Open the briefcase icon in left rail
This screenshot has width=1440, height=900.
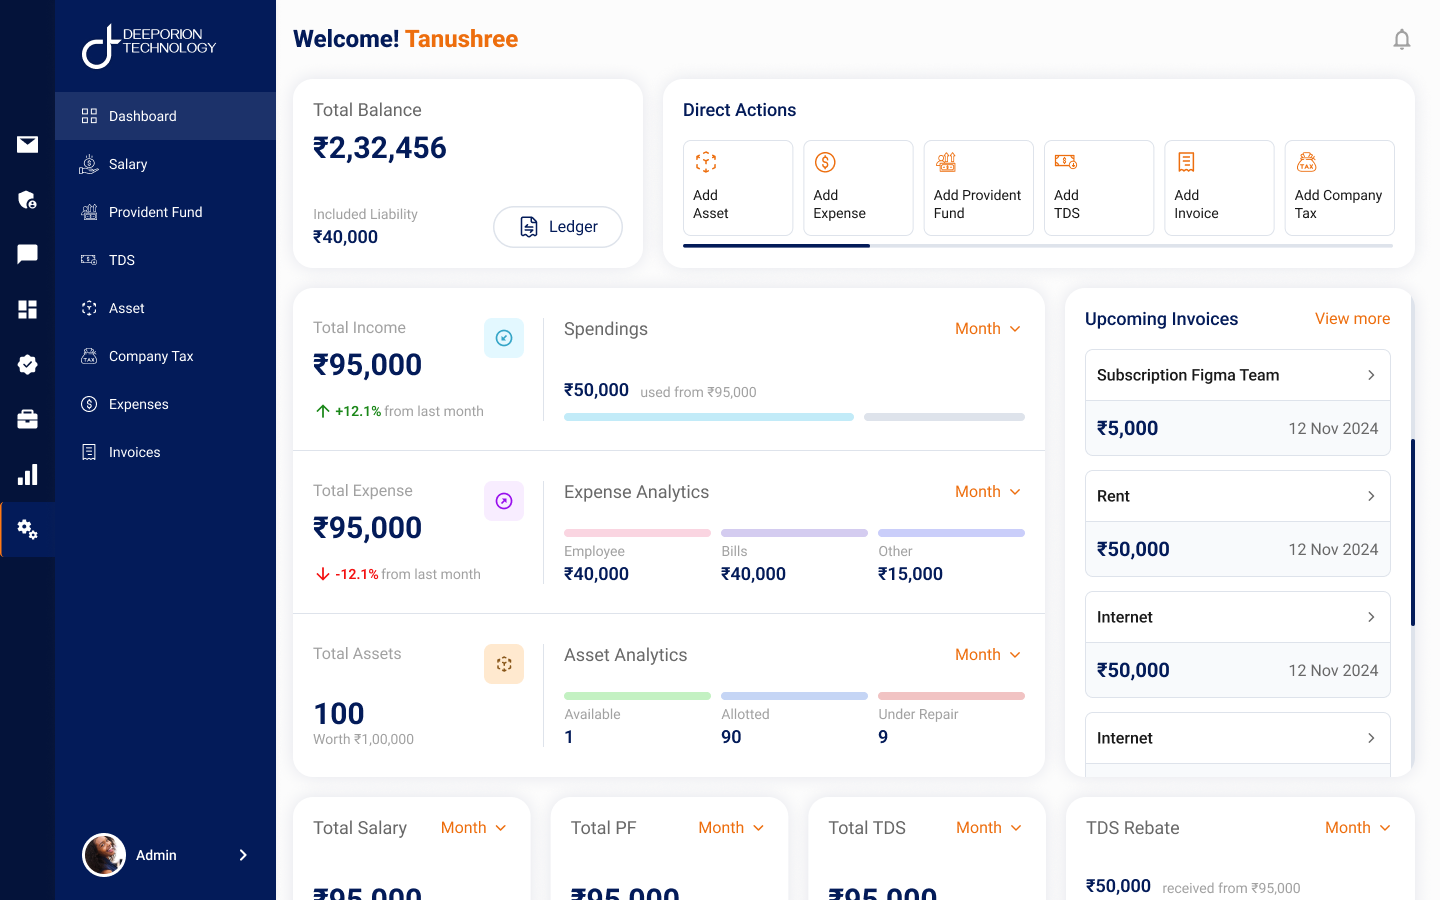click(x=28, y=419)
